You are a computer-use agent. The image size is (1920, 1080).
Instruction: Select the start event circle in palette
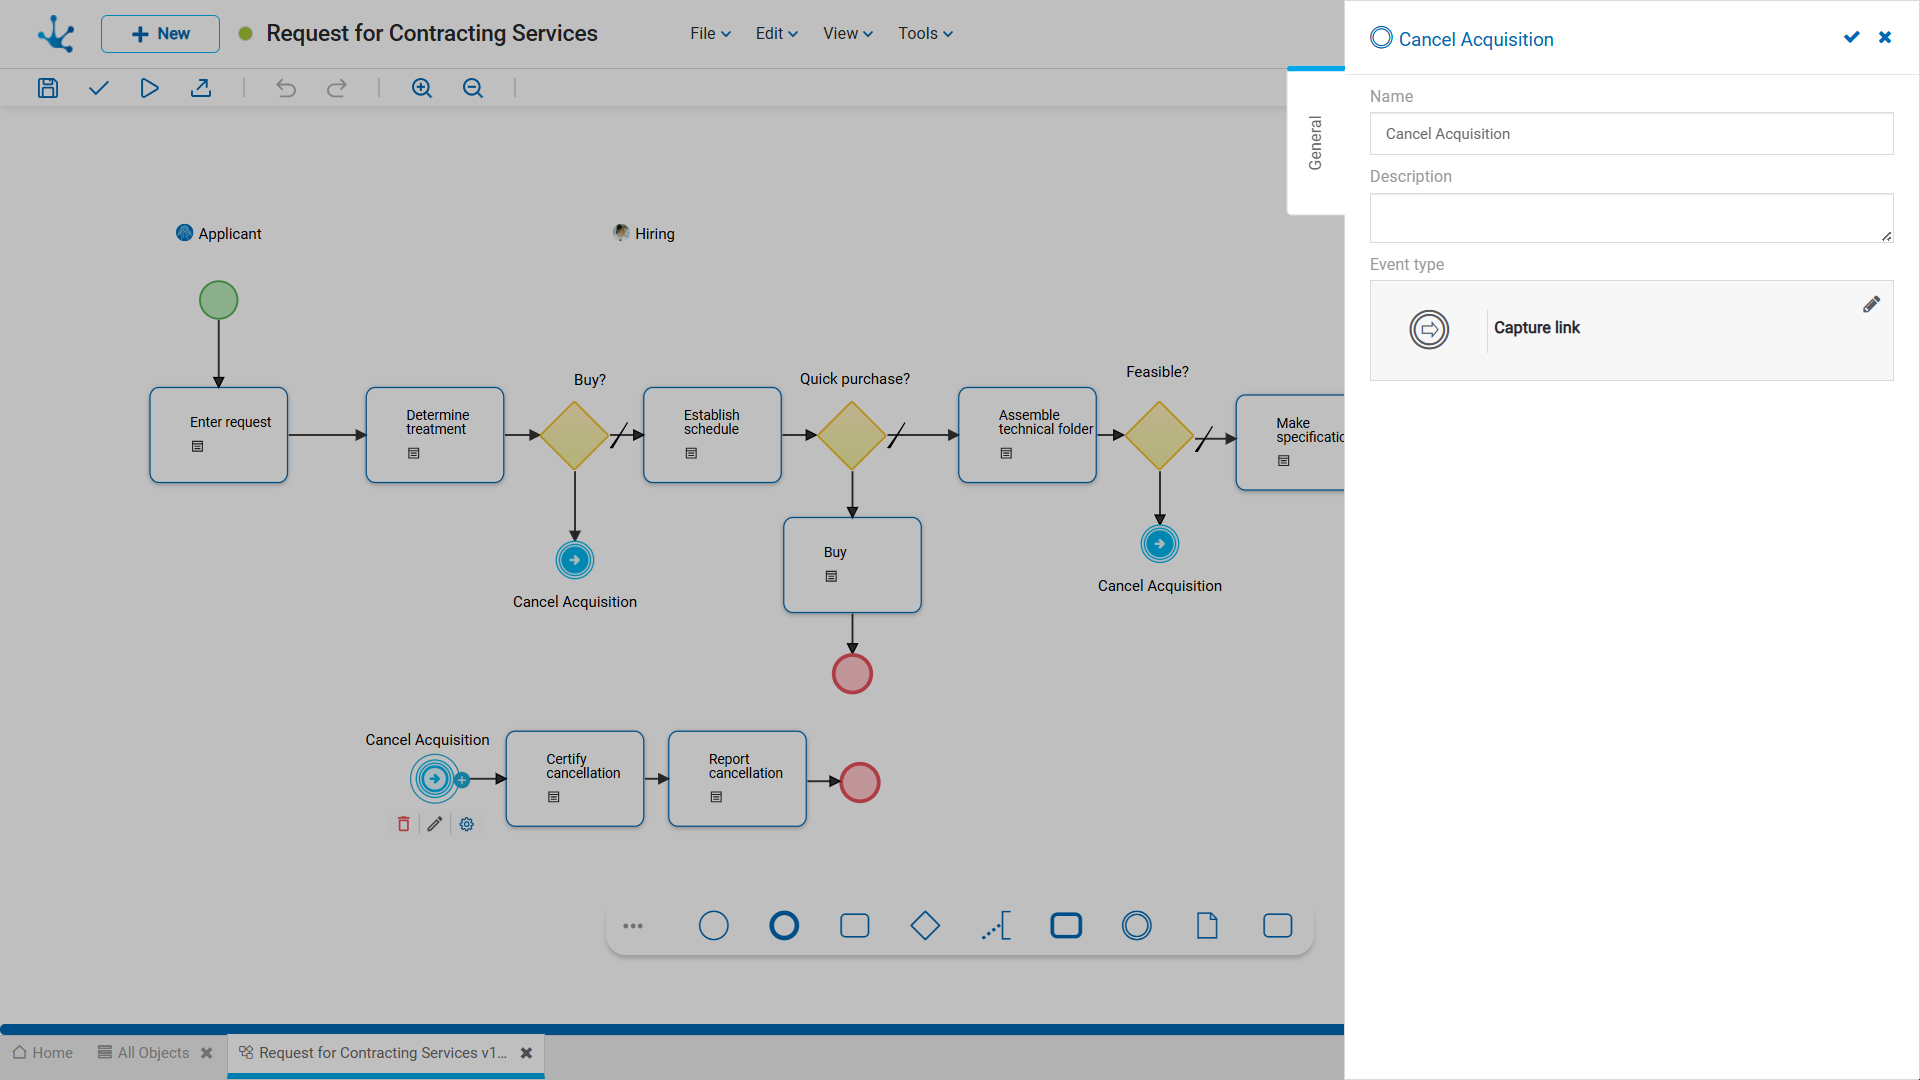[x=714, y=926]
